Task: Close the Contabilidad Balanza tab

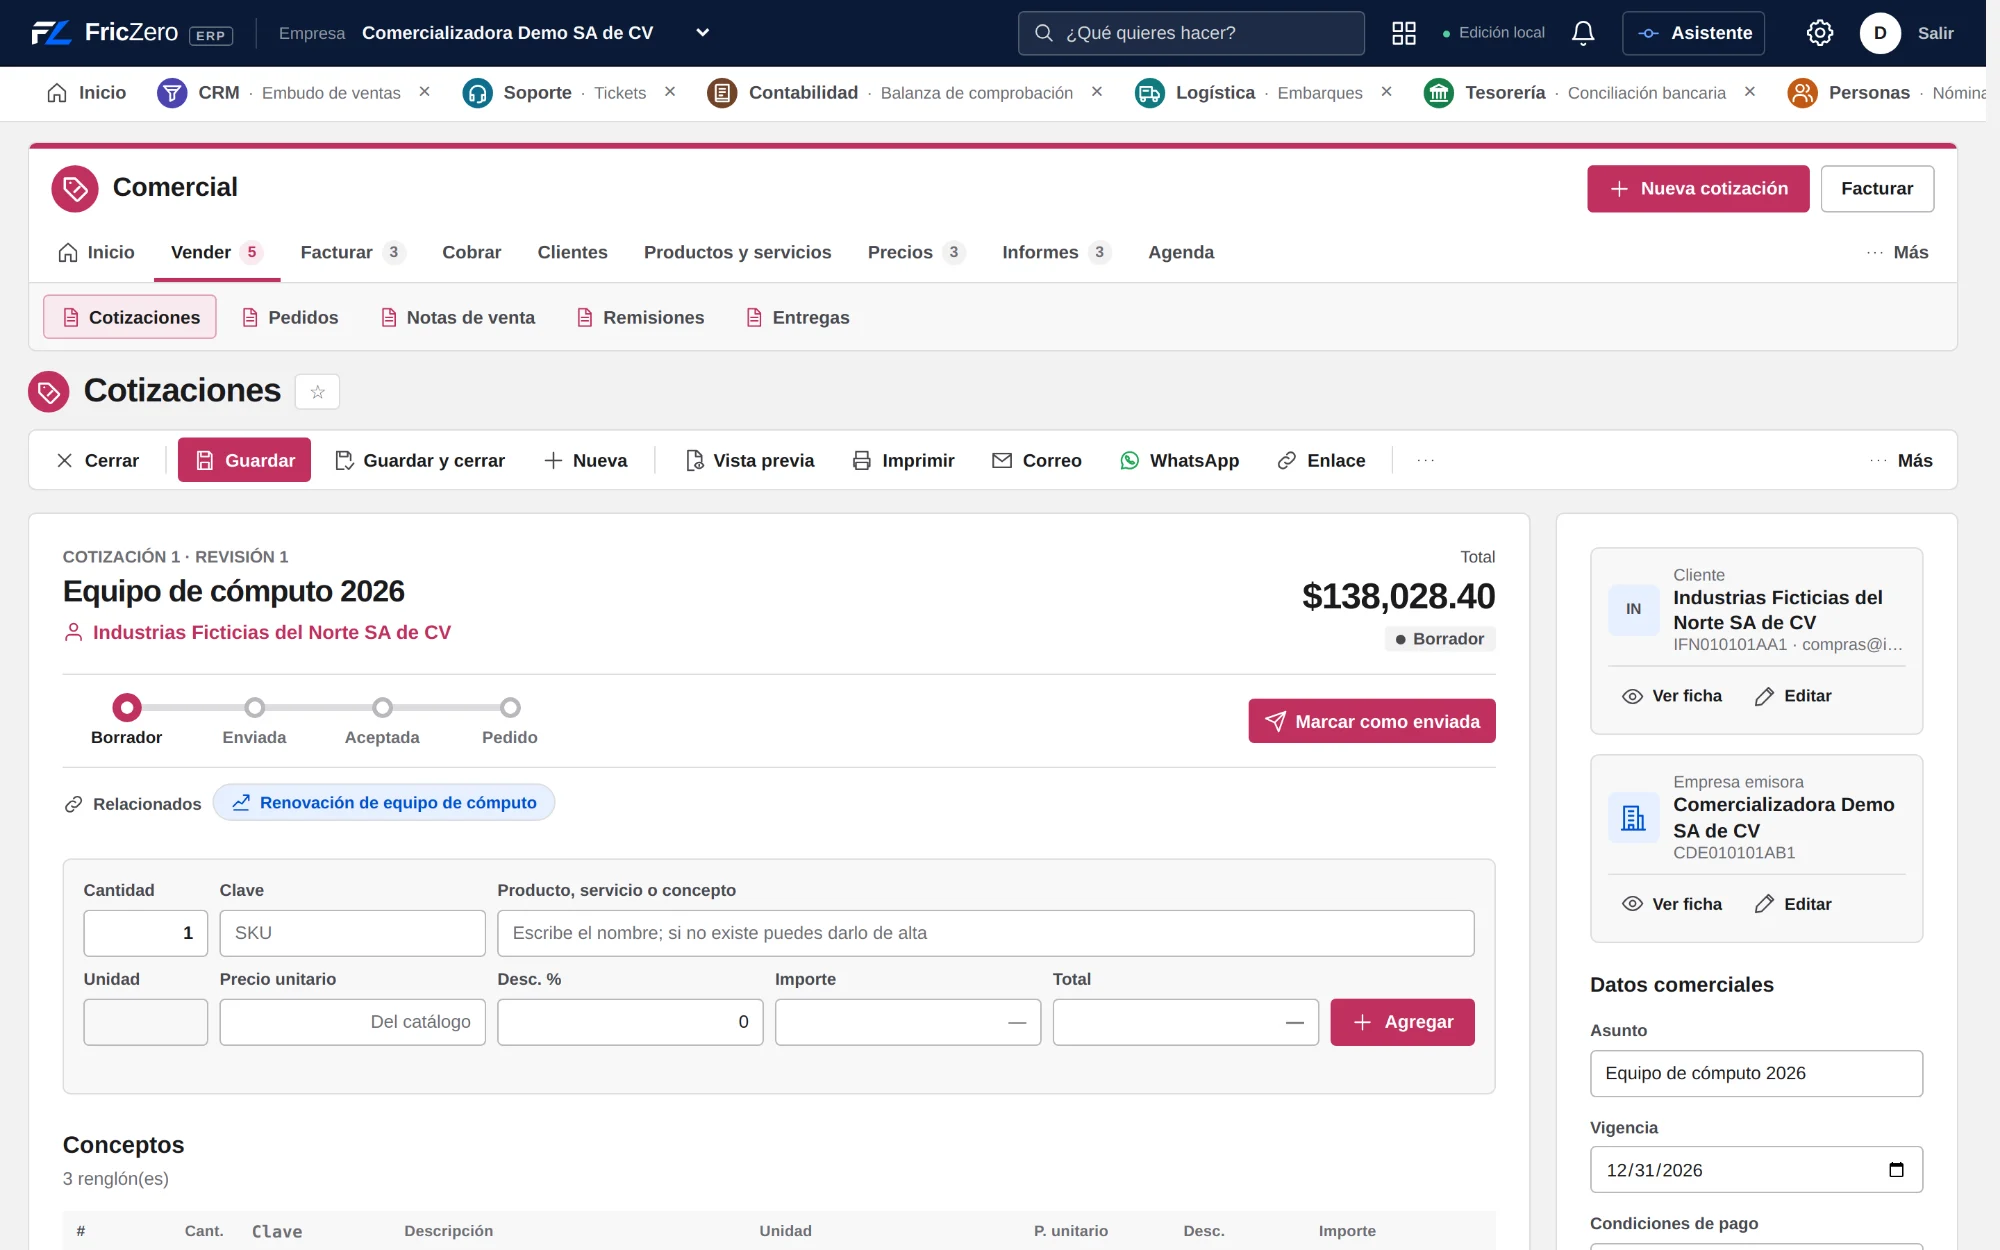Action: point(1097,92)
